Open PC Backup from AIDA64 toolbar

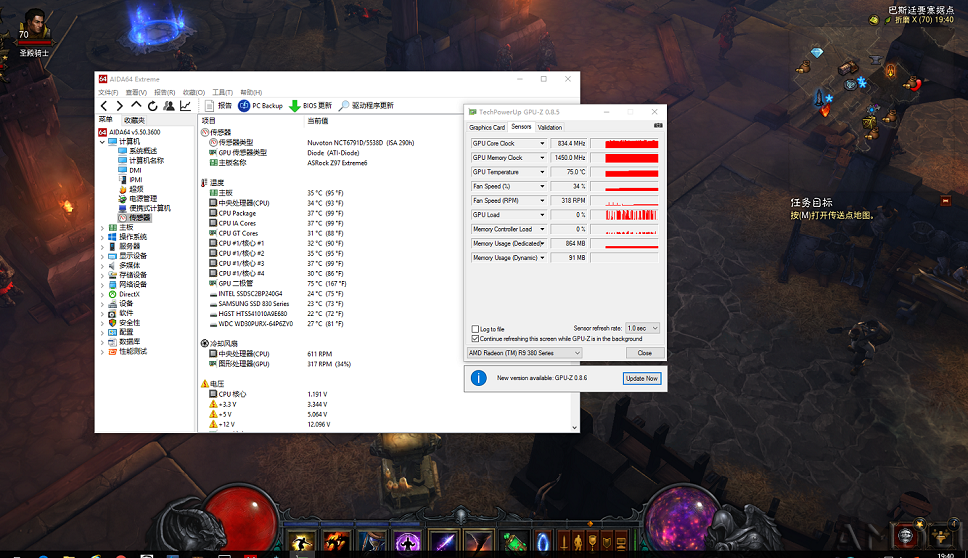(x=261, y=106)
